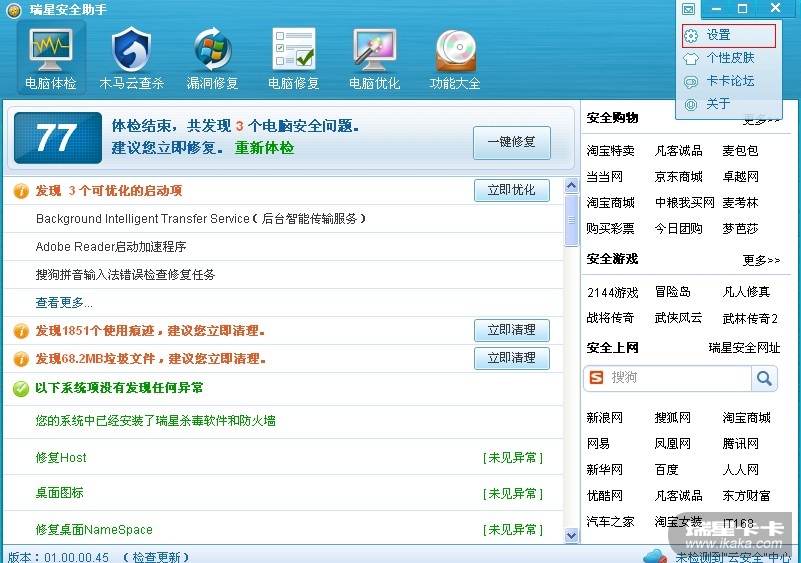The width and height of the screenshot is (801, 563).
Task: Open 卡卡论坛 menu entry
Action: 728,81
